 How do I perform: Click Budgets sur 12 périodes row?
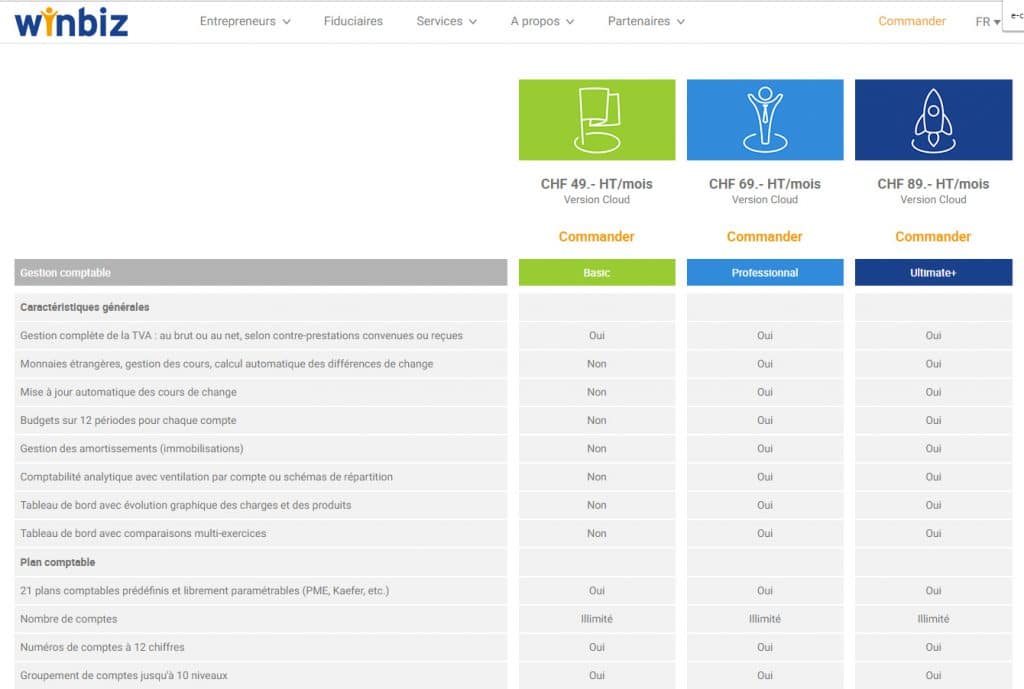[261, 420]
